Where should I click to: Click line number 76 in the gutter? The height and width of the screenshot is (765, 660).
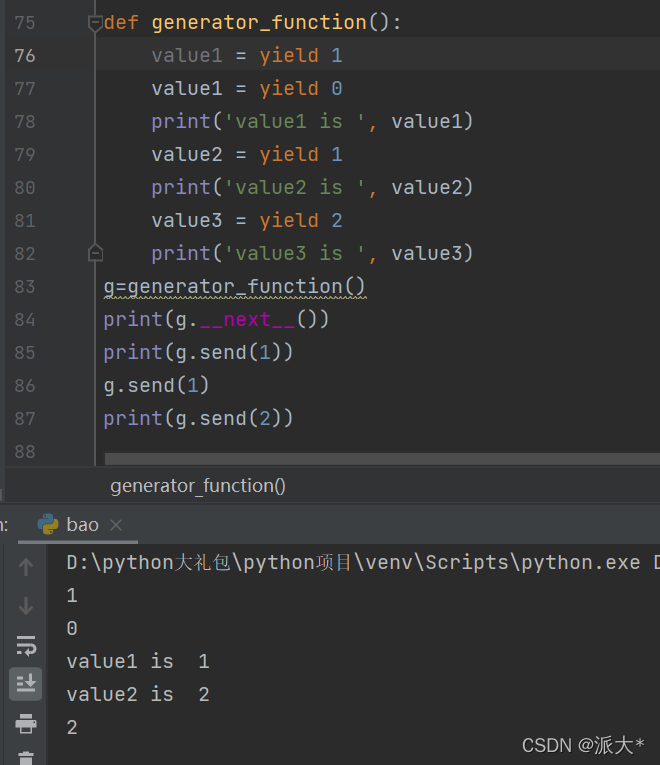pyautogui.click(x=25, y=56)
